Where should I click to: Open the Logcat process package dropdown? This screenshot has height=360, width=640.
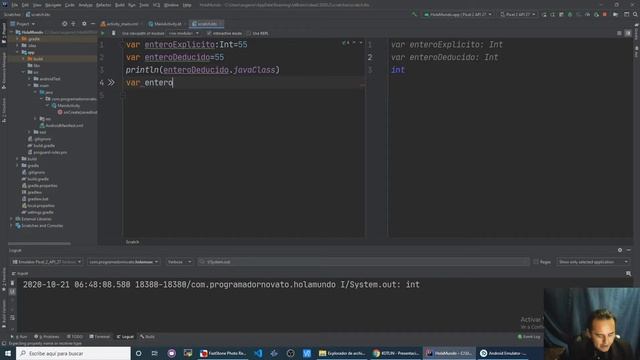pyautogui.click(x=123, y=262)
